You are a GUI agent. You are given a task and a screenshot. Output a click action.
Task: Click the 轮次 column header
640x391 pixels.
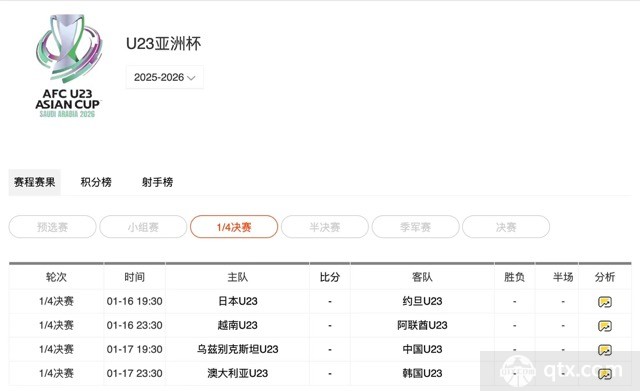click(56, 277)
